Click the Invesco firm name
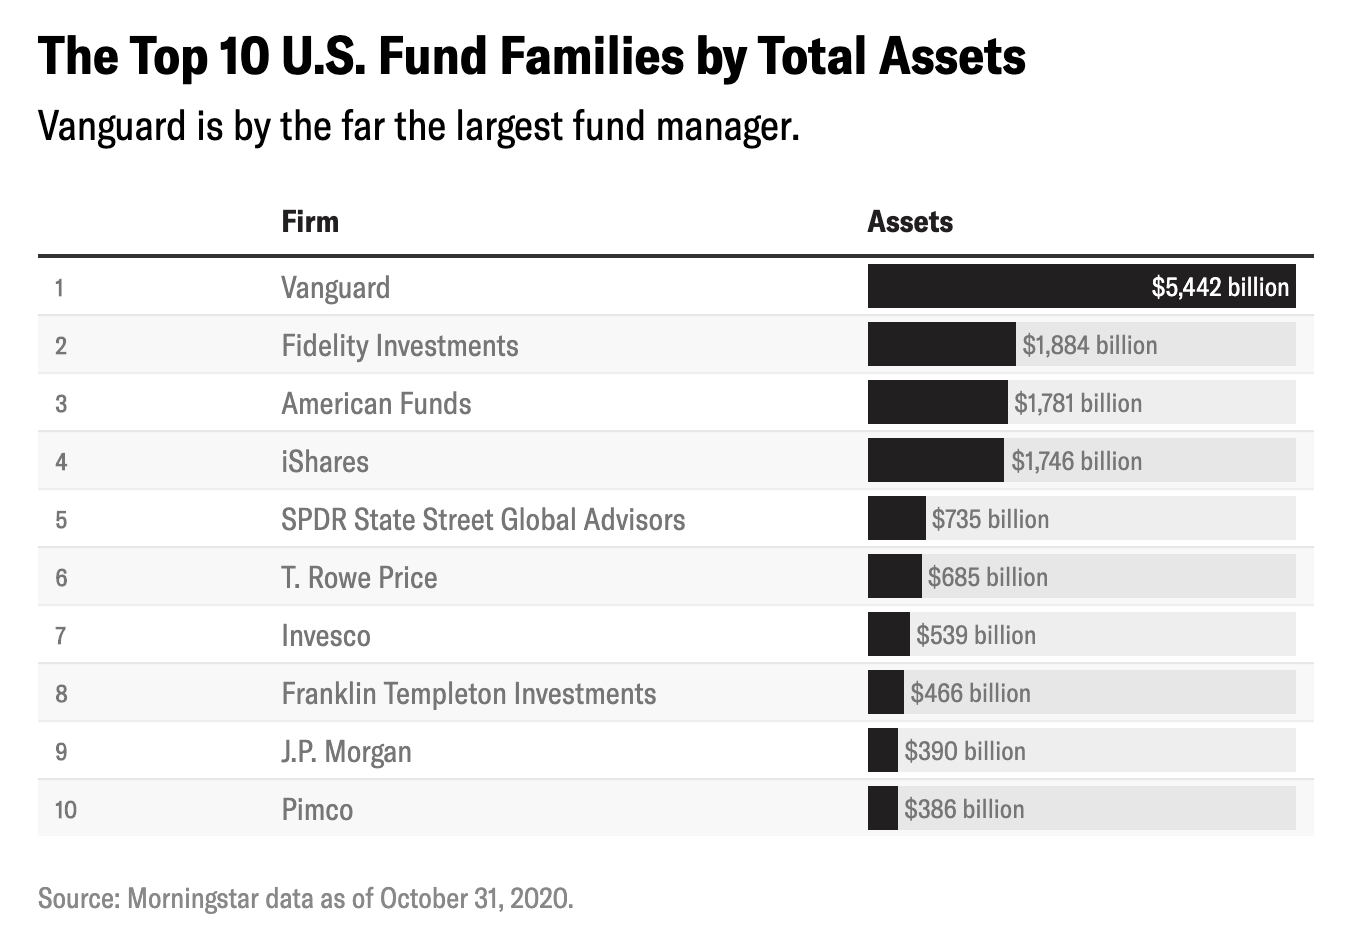1370x948 pixels. (326, 636)
